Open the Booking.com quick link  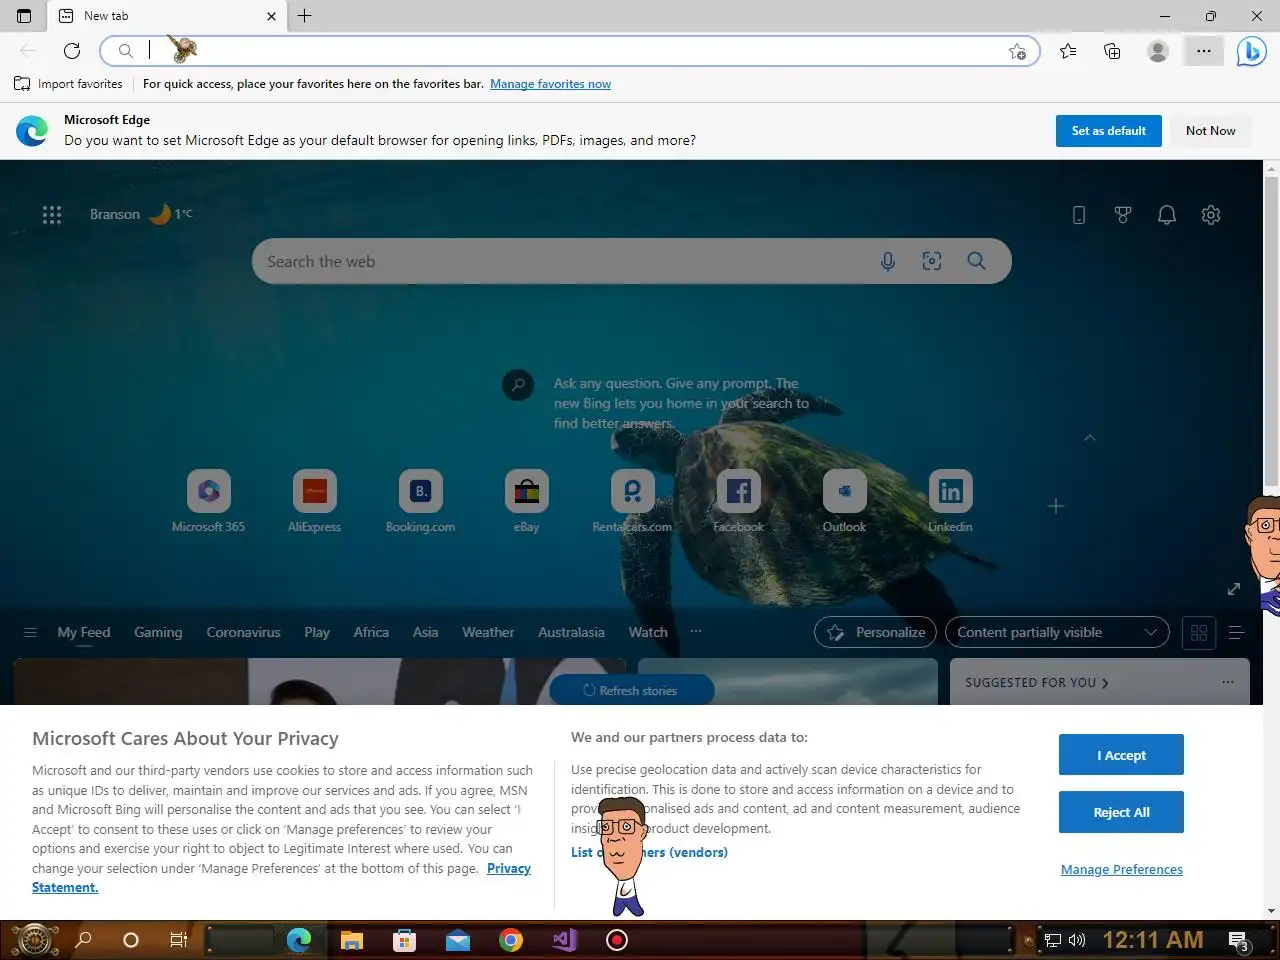tap(420, 501)
